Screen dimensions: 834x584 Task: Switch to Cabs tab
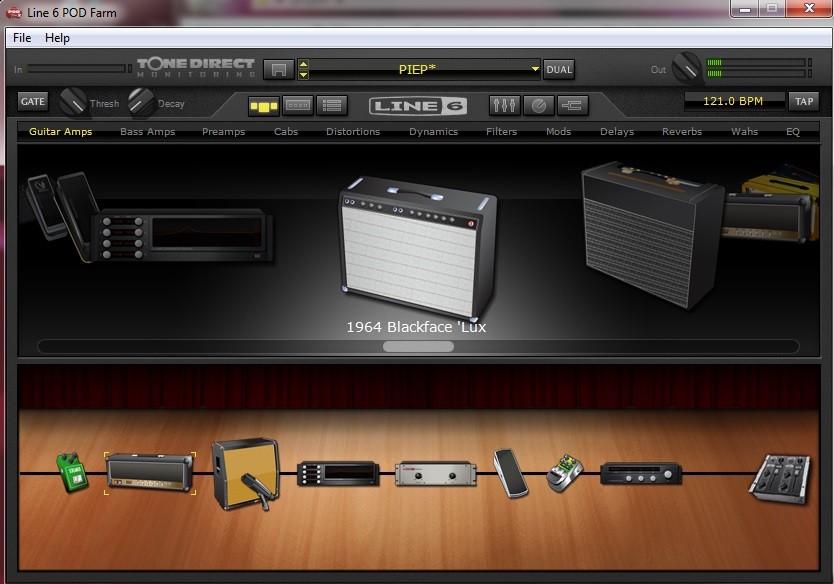click(x=286, y=131)
